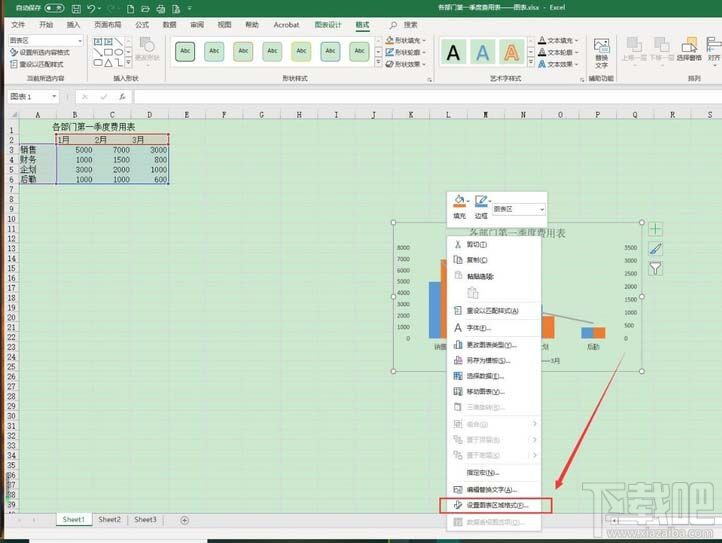Expand the shape styles gallery More arrow
The image size is (722, 543).
click(x=378, y=63)
